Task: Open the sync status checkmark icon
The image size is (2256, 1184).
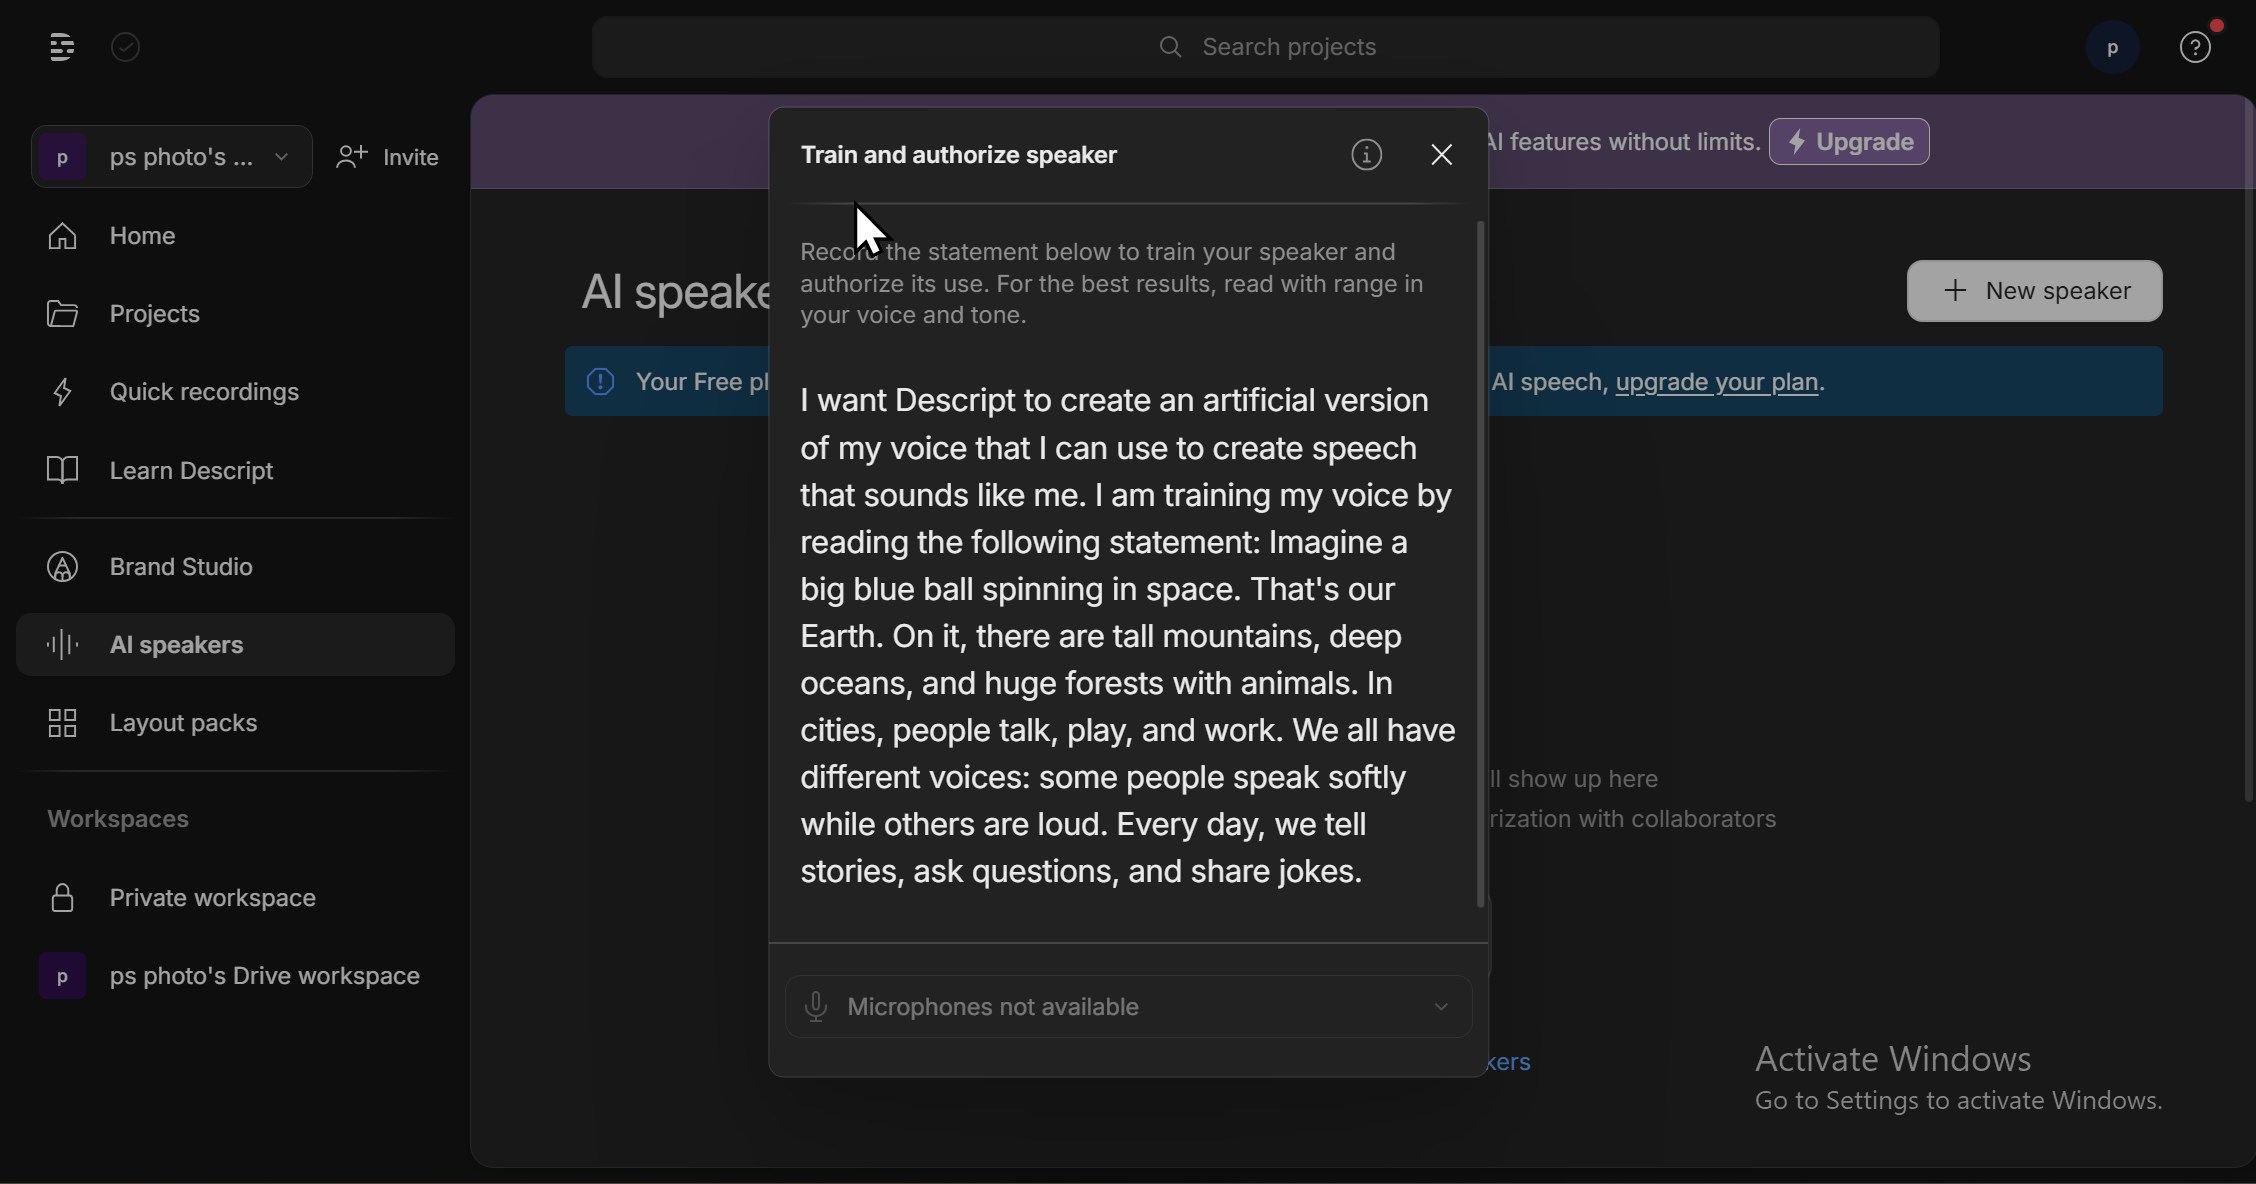Action: tap(126, 47)
